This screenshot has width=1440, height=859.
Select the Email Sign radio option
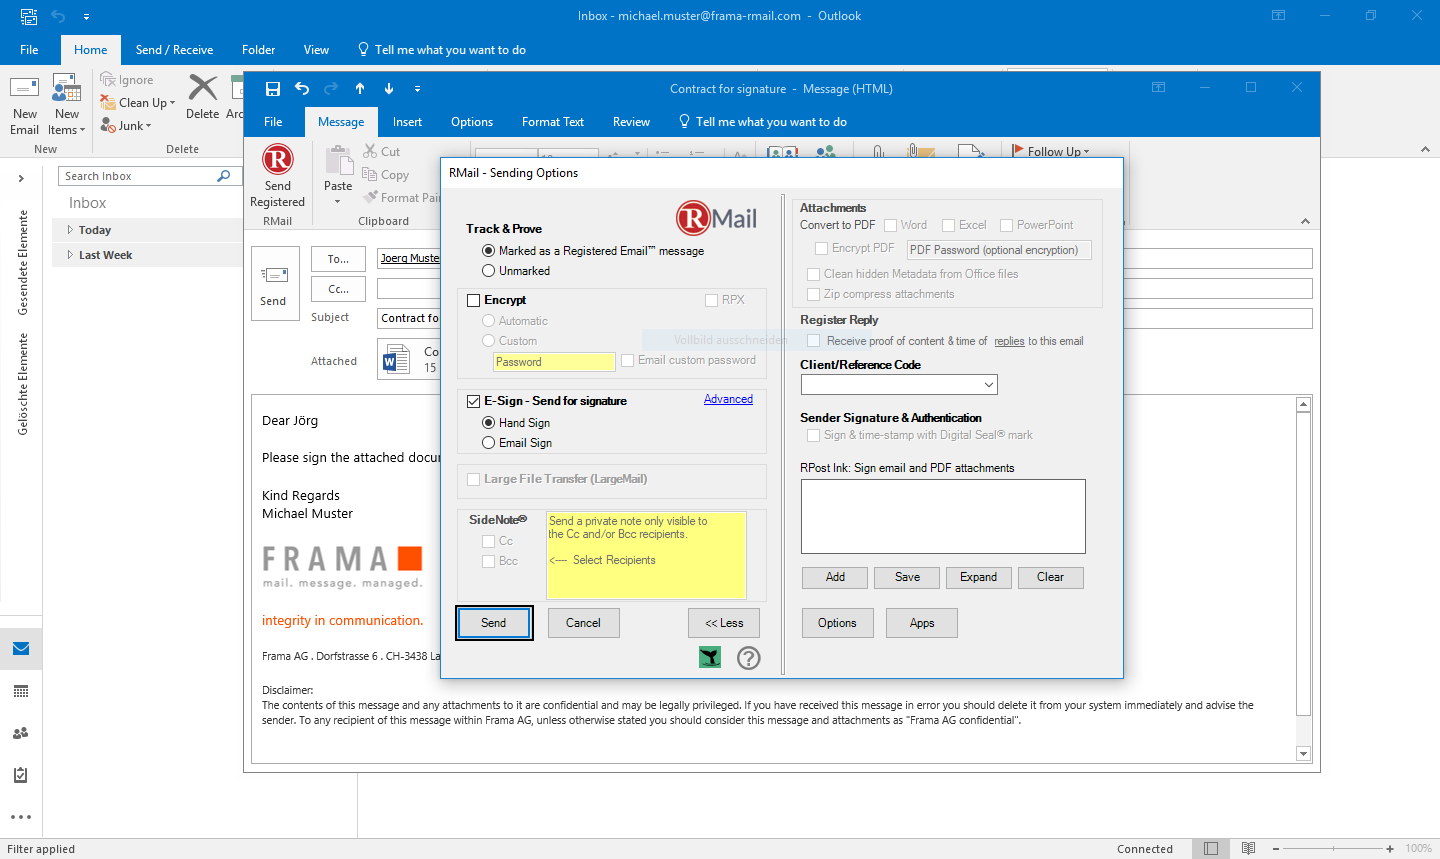(488, 443)
